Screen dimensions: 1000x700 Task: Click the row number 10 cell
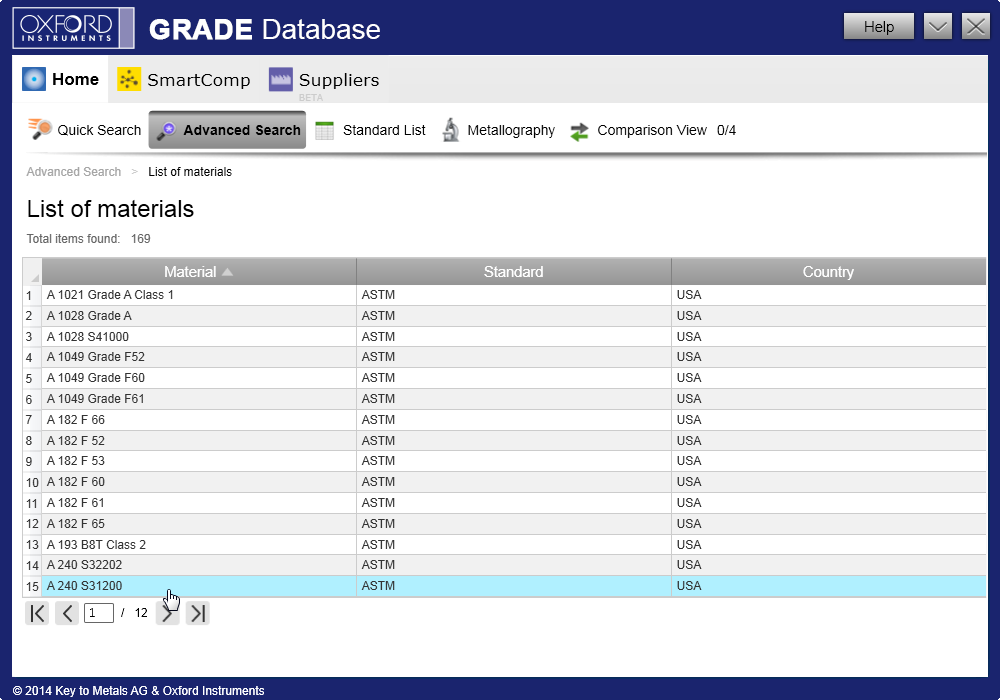33,483
